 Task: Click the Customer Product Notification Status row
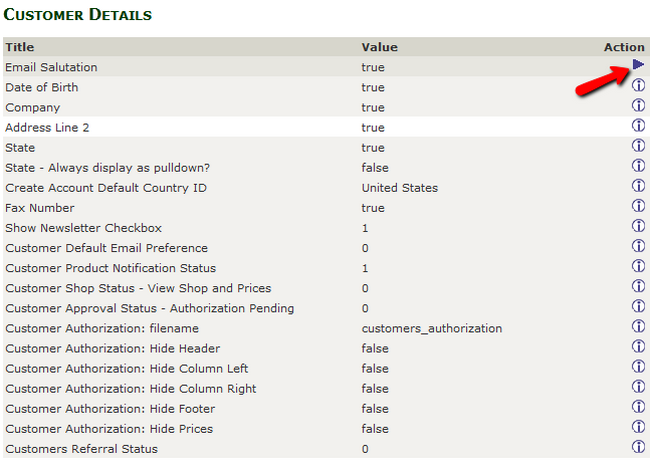click(110, 268)
